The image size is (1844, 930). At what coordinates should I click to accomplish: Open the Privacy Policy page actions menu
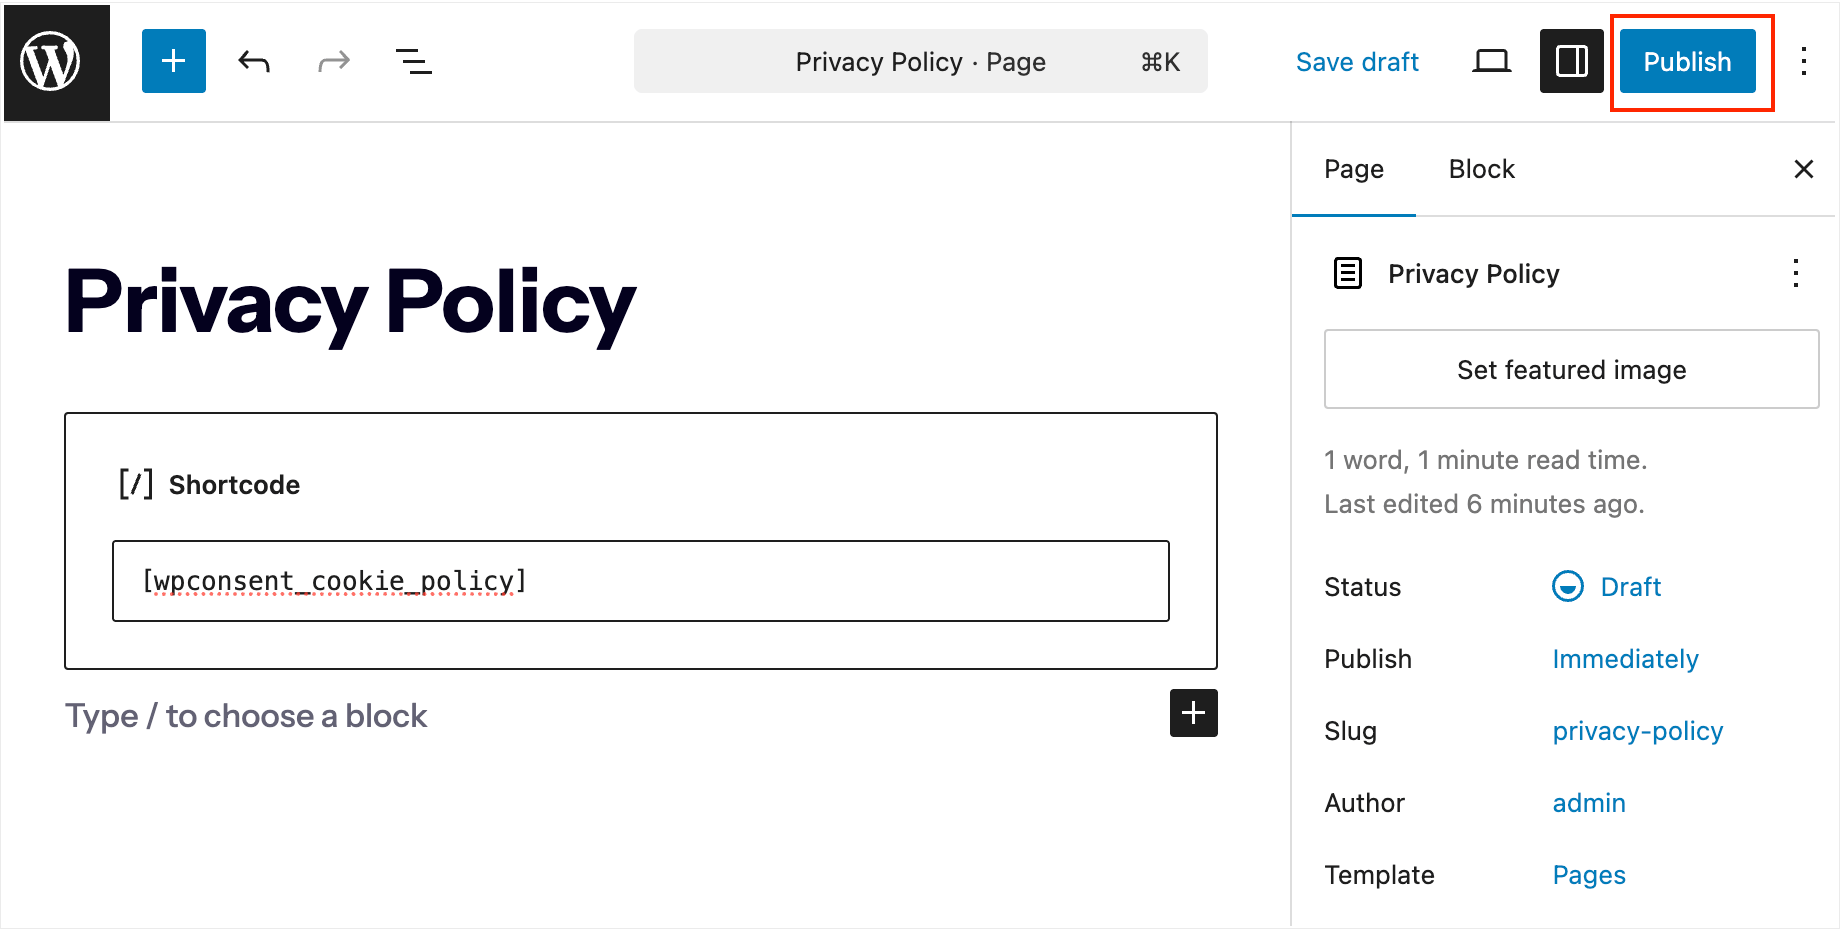coord(1795,274)
